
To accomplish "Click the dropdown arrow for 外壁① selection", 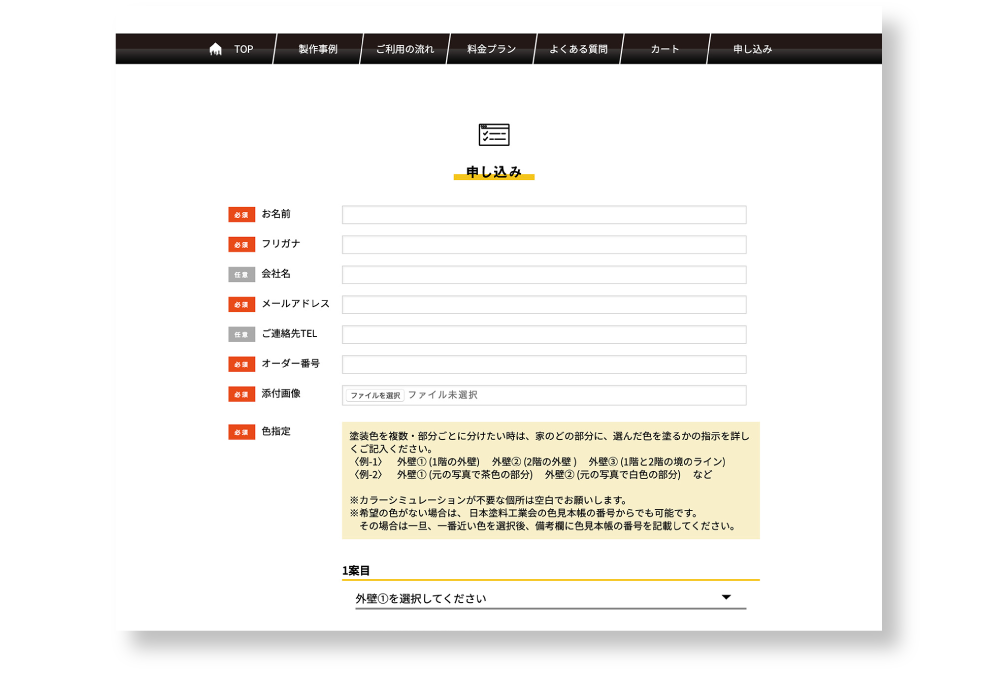I will (727, 598).
